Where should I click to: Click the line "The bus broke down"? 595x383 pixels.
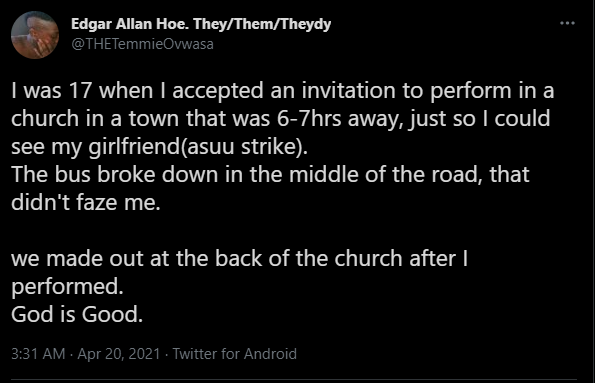coord(270,175)
